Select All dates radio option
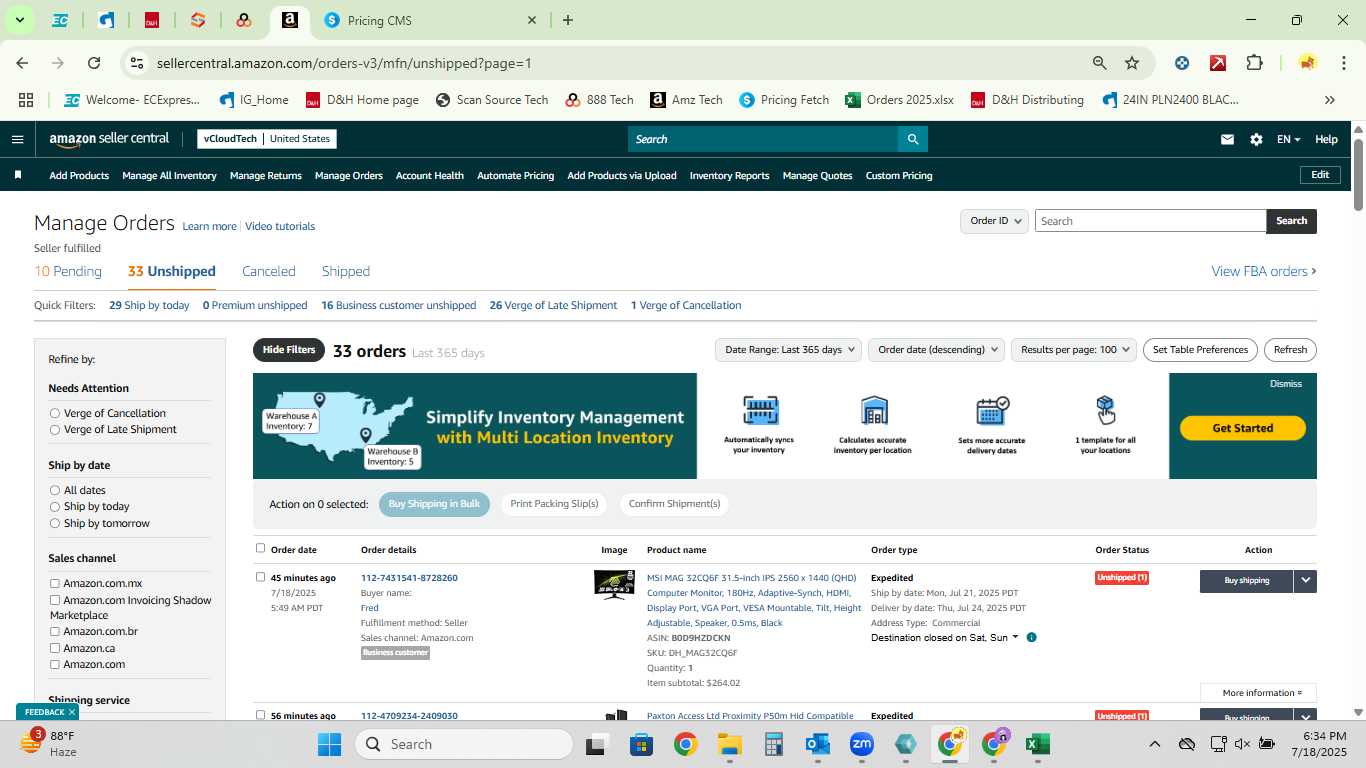This screenshot has width=1366, height=768. click(55, 490)
